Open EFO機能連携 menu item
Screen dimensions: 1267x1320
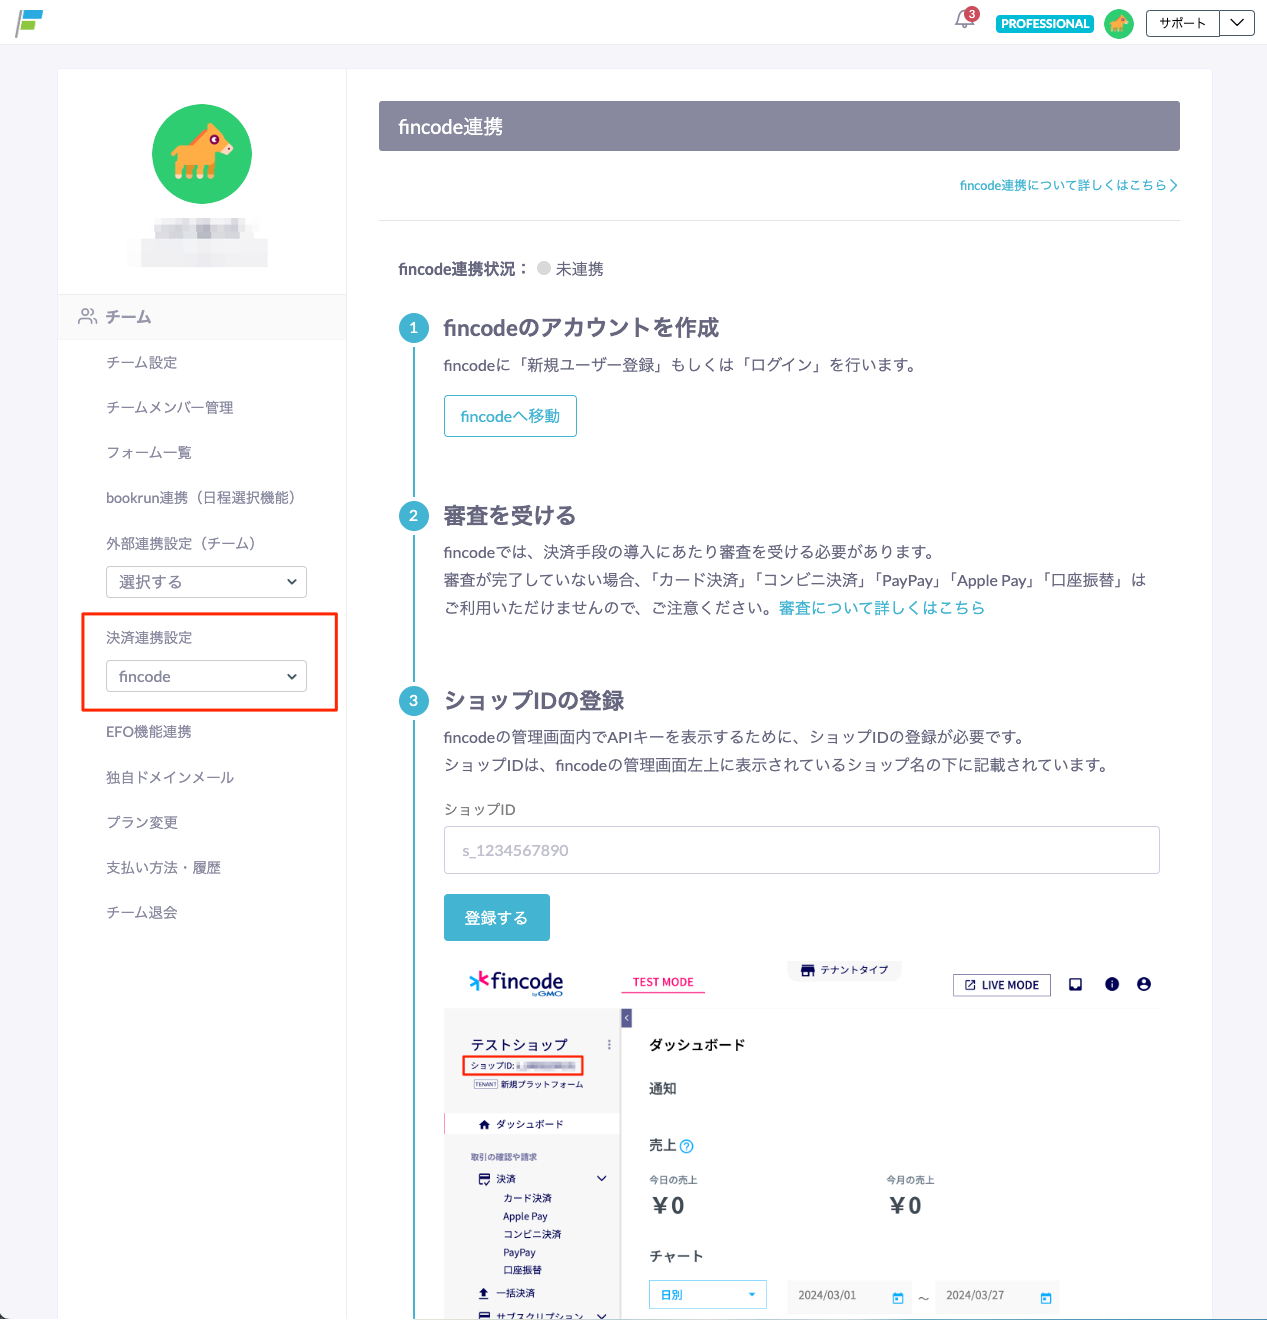[x=149, y=731]
